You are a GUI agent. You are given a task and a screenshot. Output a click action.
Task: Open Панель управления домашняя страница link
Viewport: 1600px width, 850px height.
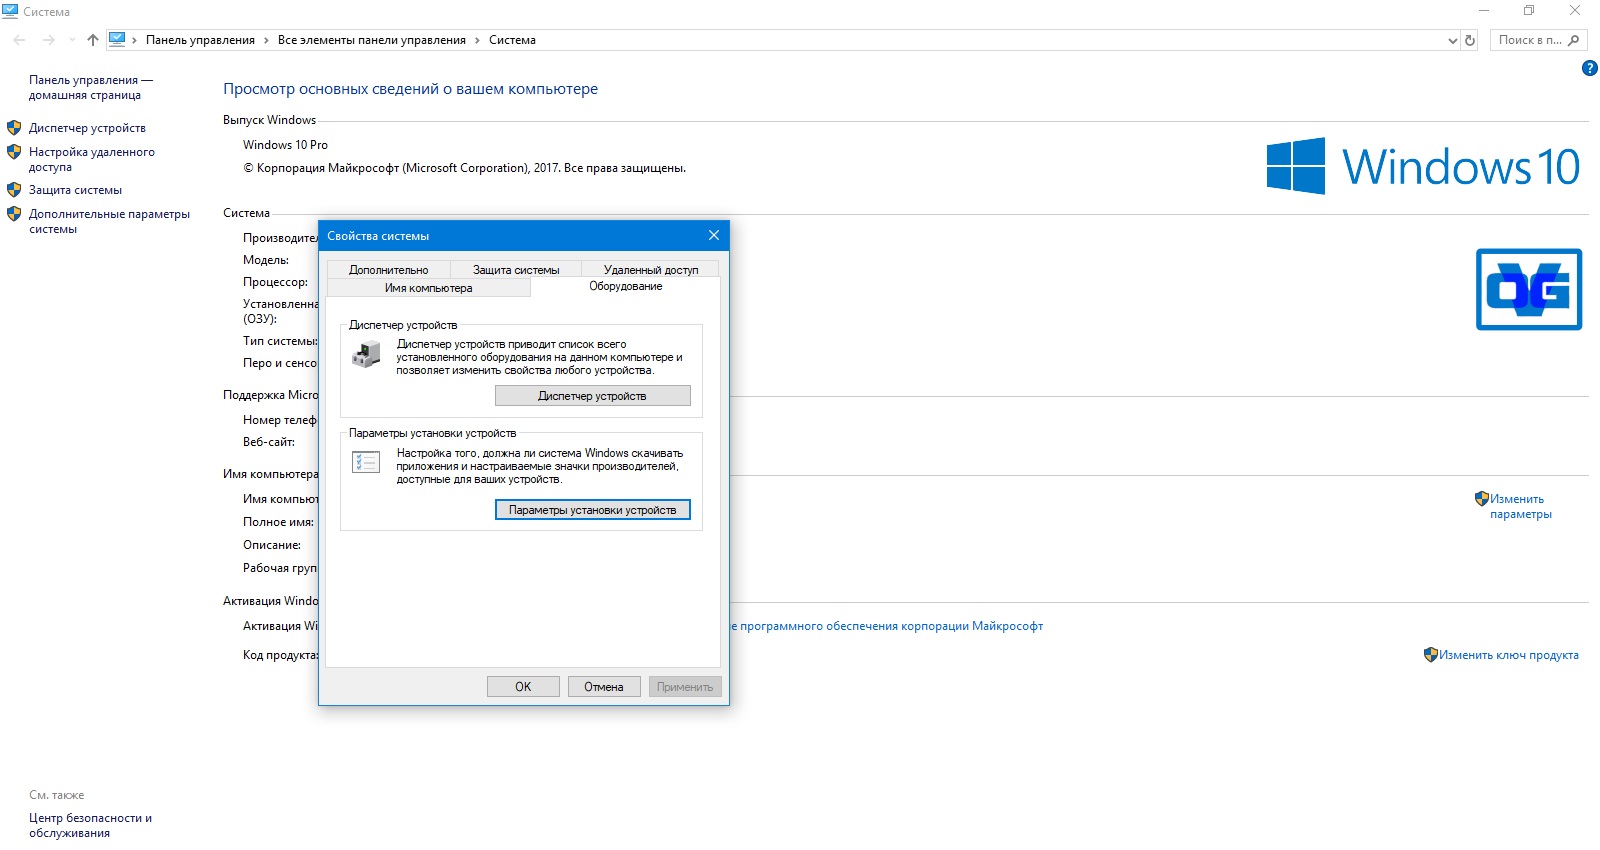(91, 87)
